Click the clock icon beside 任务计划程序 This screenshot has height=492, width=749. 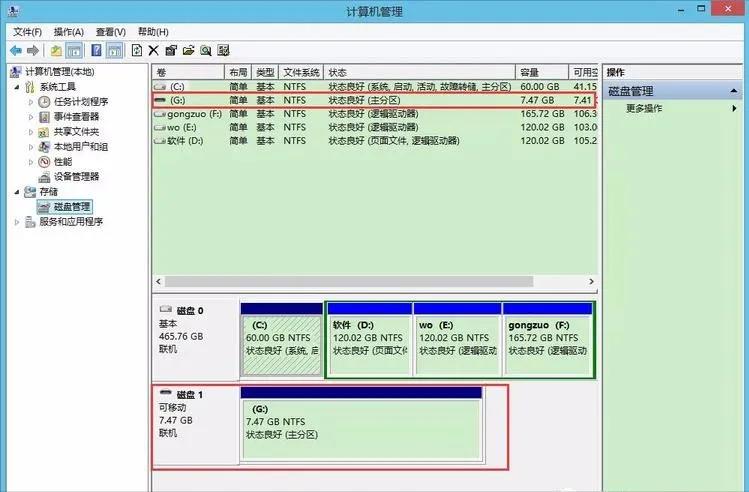pyautogui.click(x=44, y=102)
